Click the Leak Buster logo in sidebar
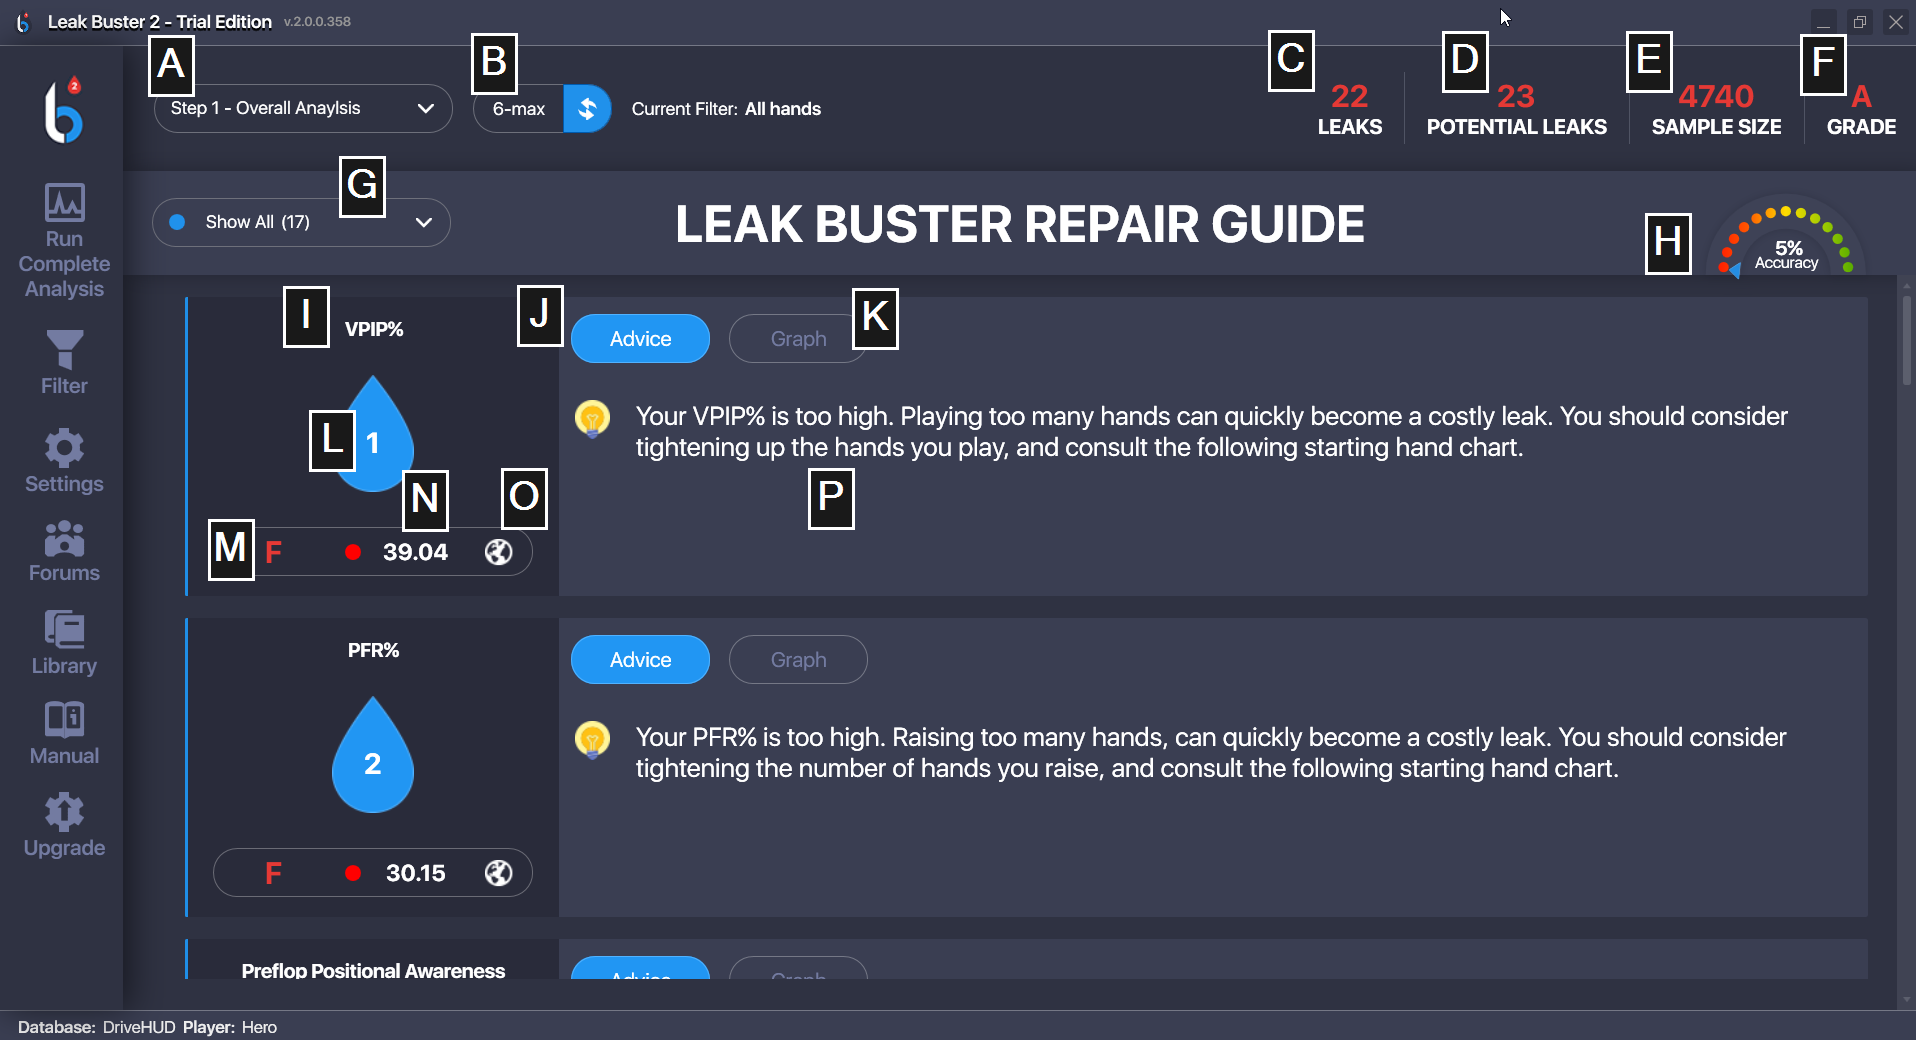The height and width of the screenshot is (1040, 1916). pos(63,109)
